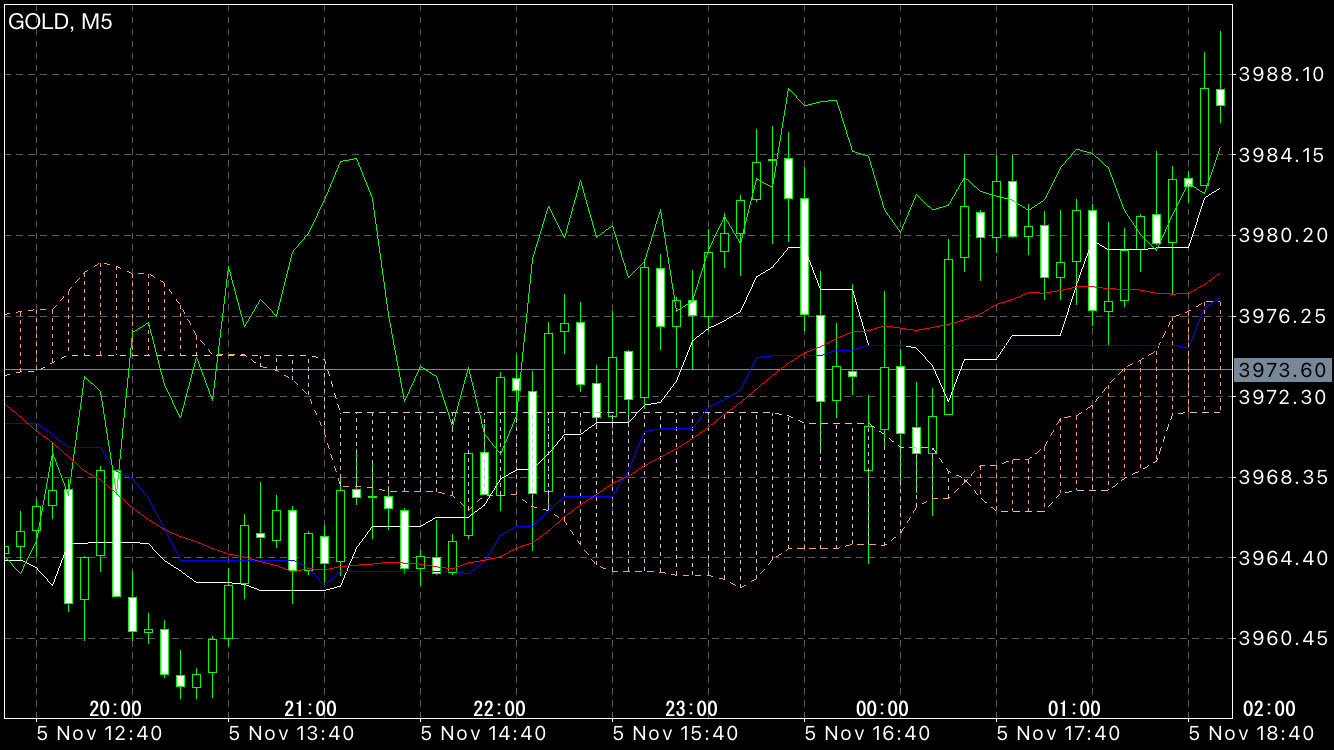The width and height of the screenshot is (1334, 750).
Task: Click the 00:00 time marker
Action: (x=883, y=709)
